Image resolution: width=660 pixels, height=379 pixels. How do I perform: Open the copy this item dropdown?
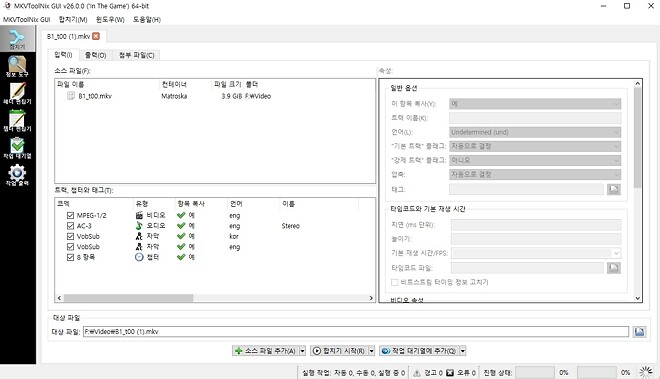tap(535, 104)
